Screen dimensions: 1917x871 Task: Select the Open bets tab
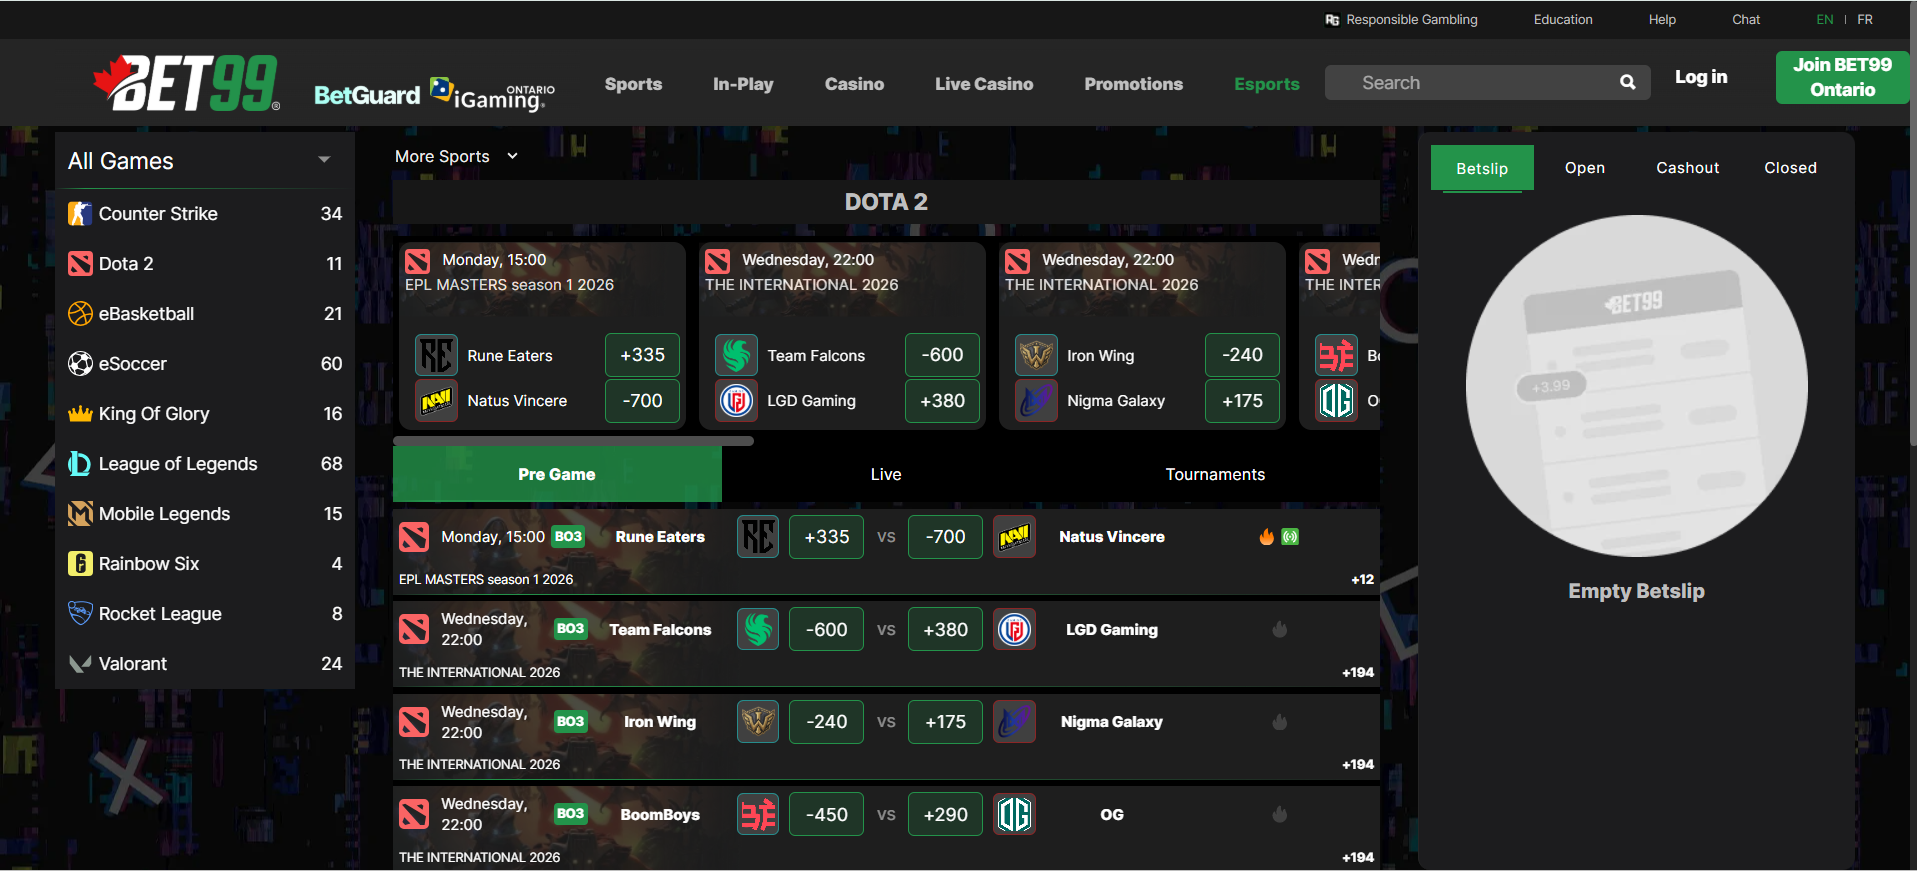click(x=1585, y=168)
